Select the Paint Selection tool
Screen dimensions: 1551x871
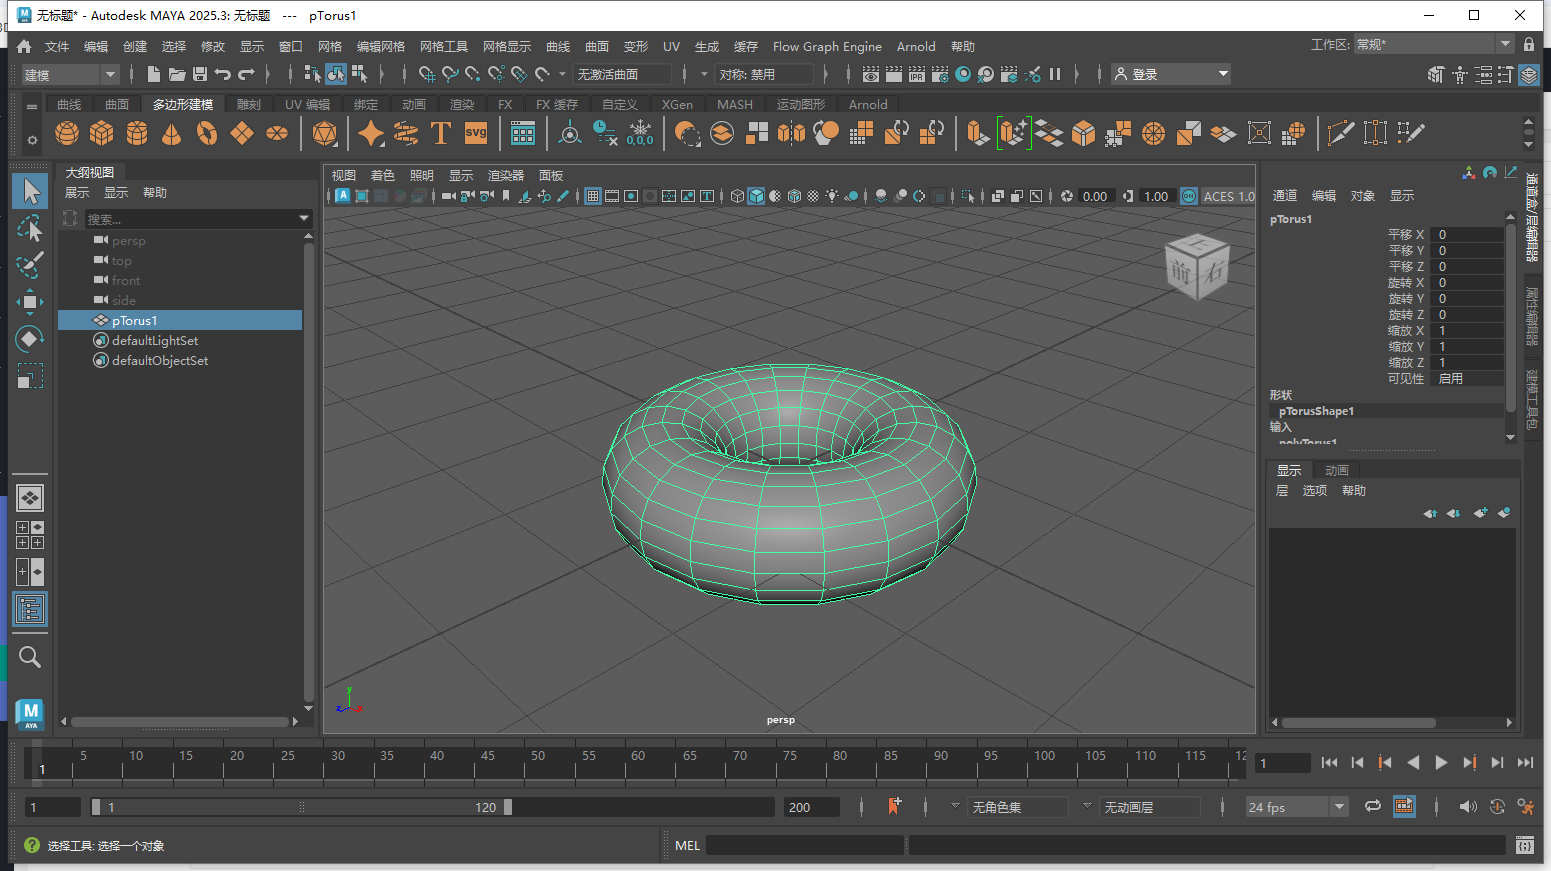pyautogui.click(x=30, y=265)
